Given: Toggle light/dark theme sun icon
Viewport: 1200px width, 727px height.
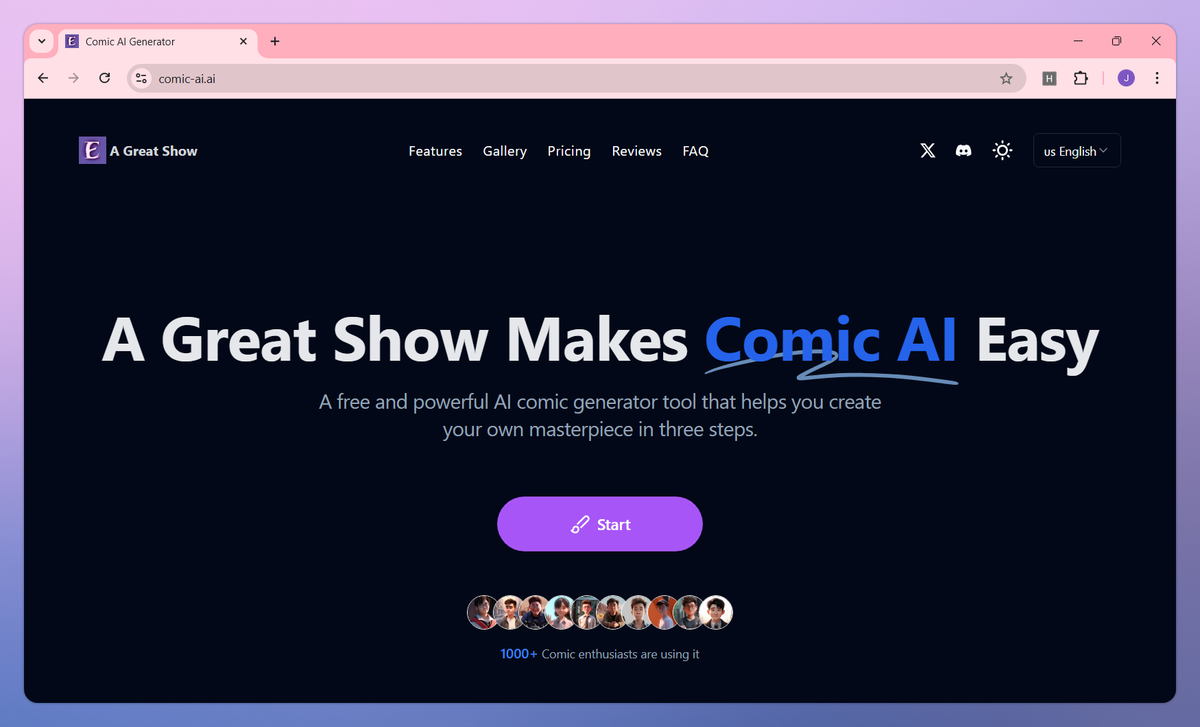Looking at the screenshot, I should 1002,151.
